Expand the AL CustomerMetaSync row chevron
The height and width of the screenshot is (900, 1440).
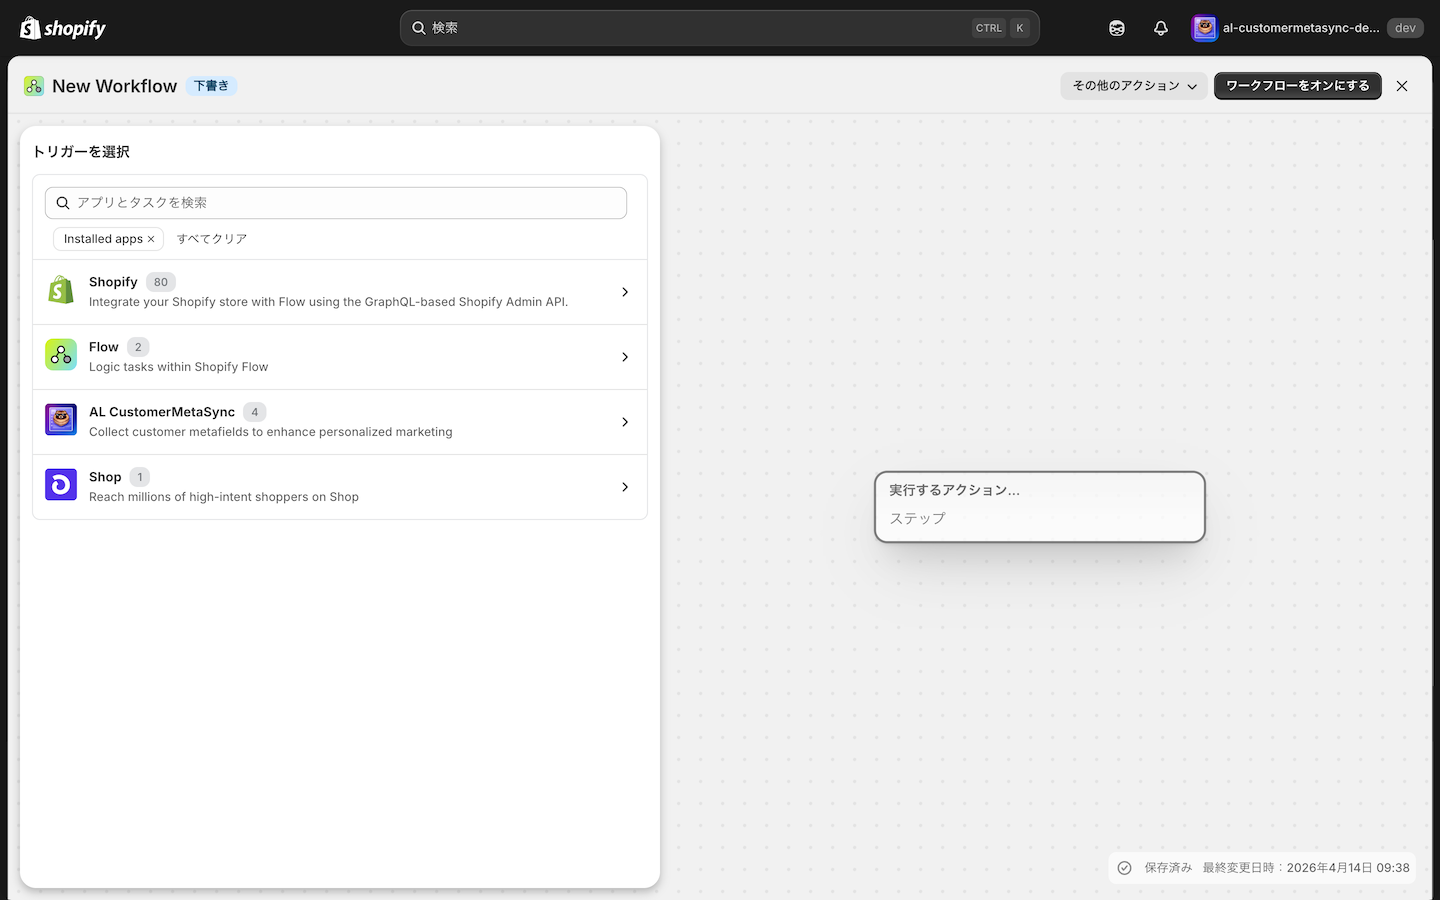(x=625, y=422)
